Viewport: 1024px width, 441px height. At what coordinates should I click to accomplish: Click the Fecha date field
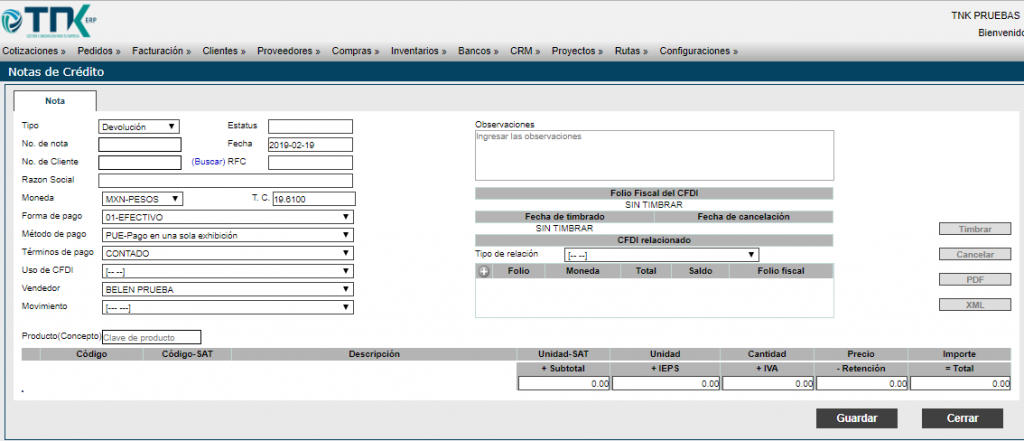coord(310,144)
